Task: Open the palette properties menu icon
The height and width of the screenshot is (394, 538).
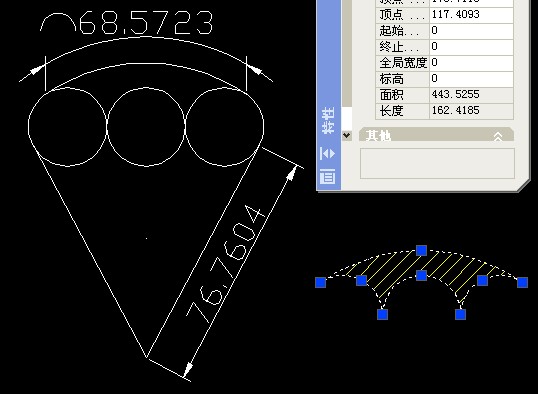Action: [327, 176]
